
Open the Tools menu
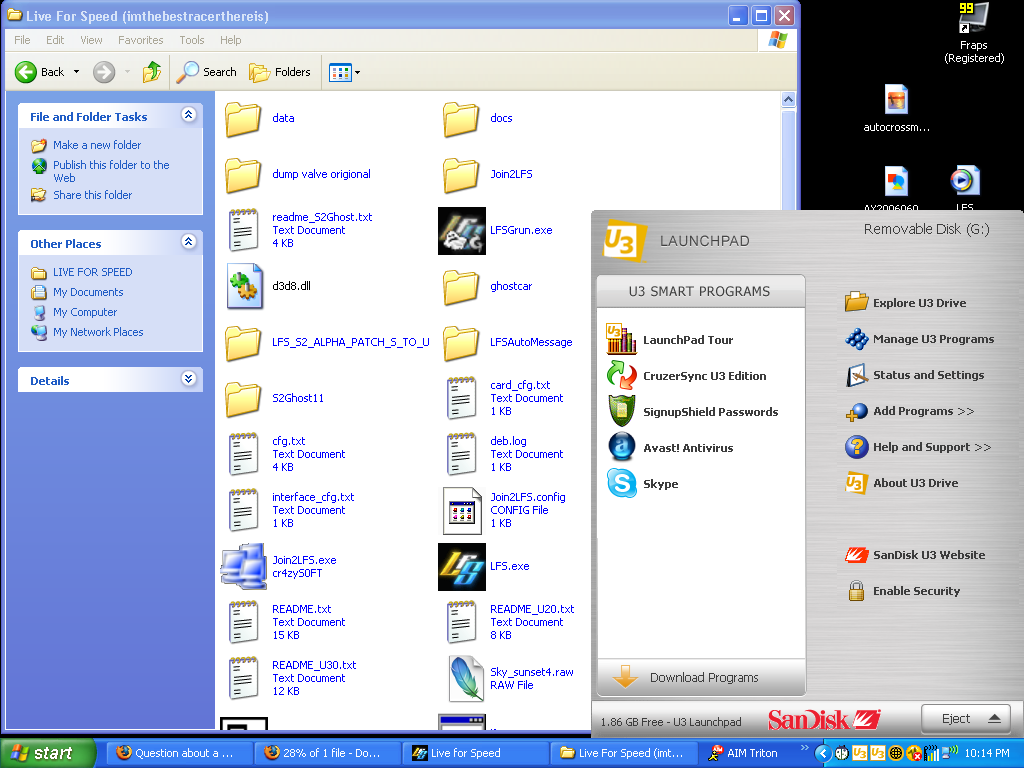[191, 40]
